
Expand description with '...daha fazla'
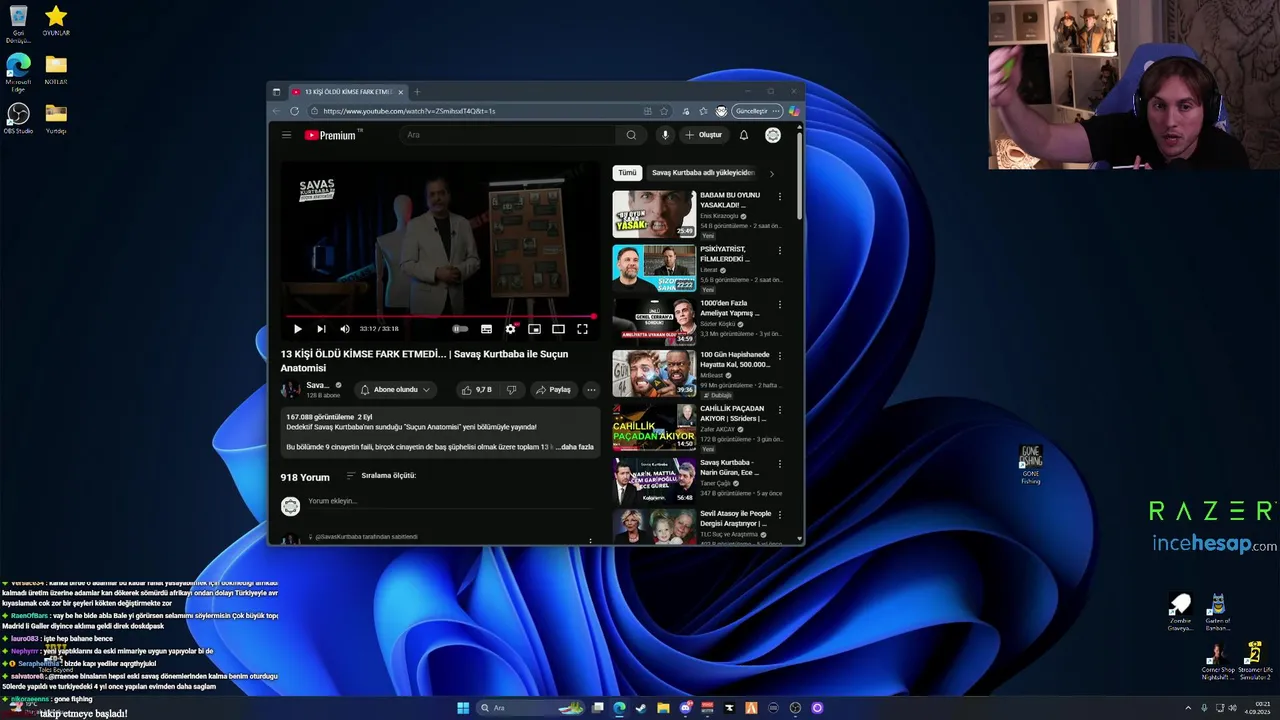(x=577, y=447)
